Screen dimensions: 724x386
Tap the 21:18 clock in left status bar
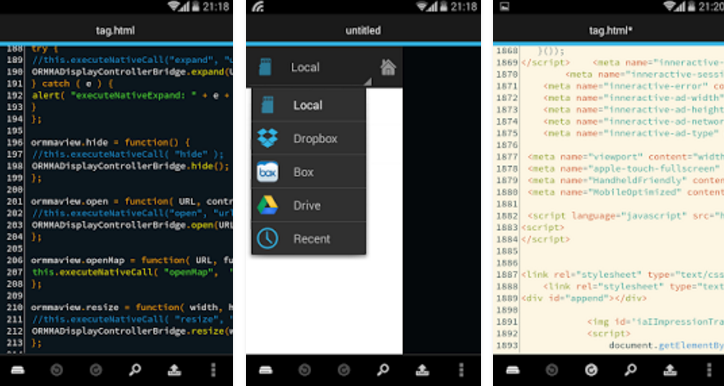[x=217, y=6]
